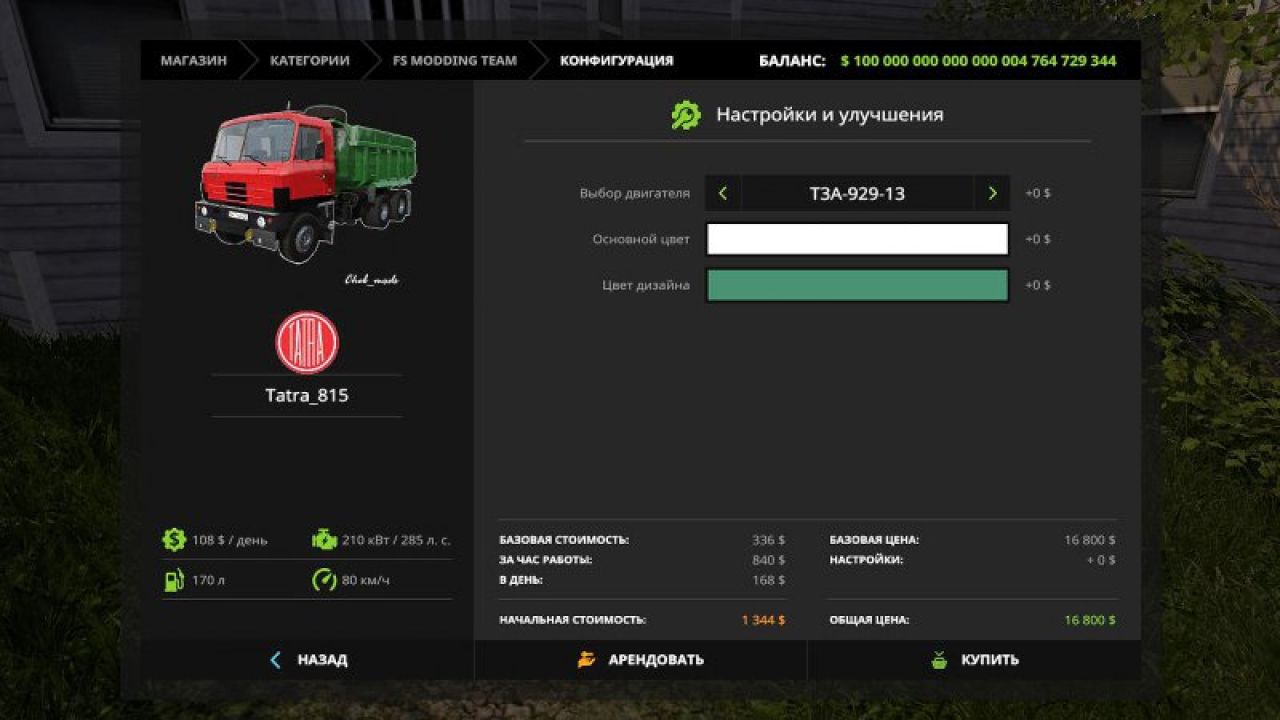Switch to previous engine with left arrow
1280x720 pixels.
(723, 193)
